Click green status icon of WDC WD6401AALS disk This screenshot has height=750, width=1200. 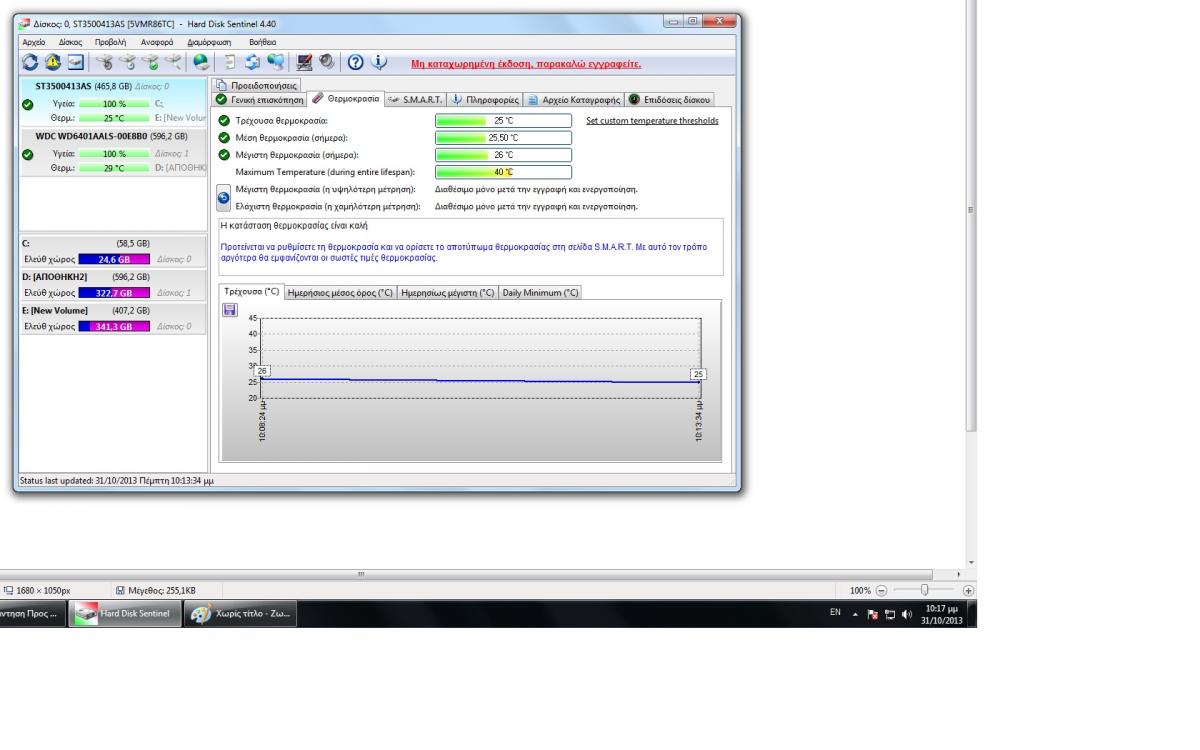pos(27,154)
